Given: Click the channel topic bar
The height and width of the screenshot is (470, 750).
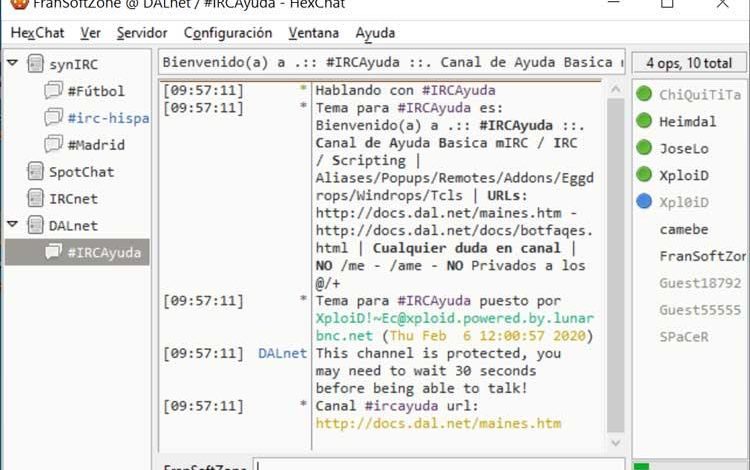Looking at the screenshot, I should coord(392,62).
